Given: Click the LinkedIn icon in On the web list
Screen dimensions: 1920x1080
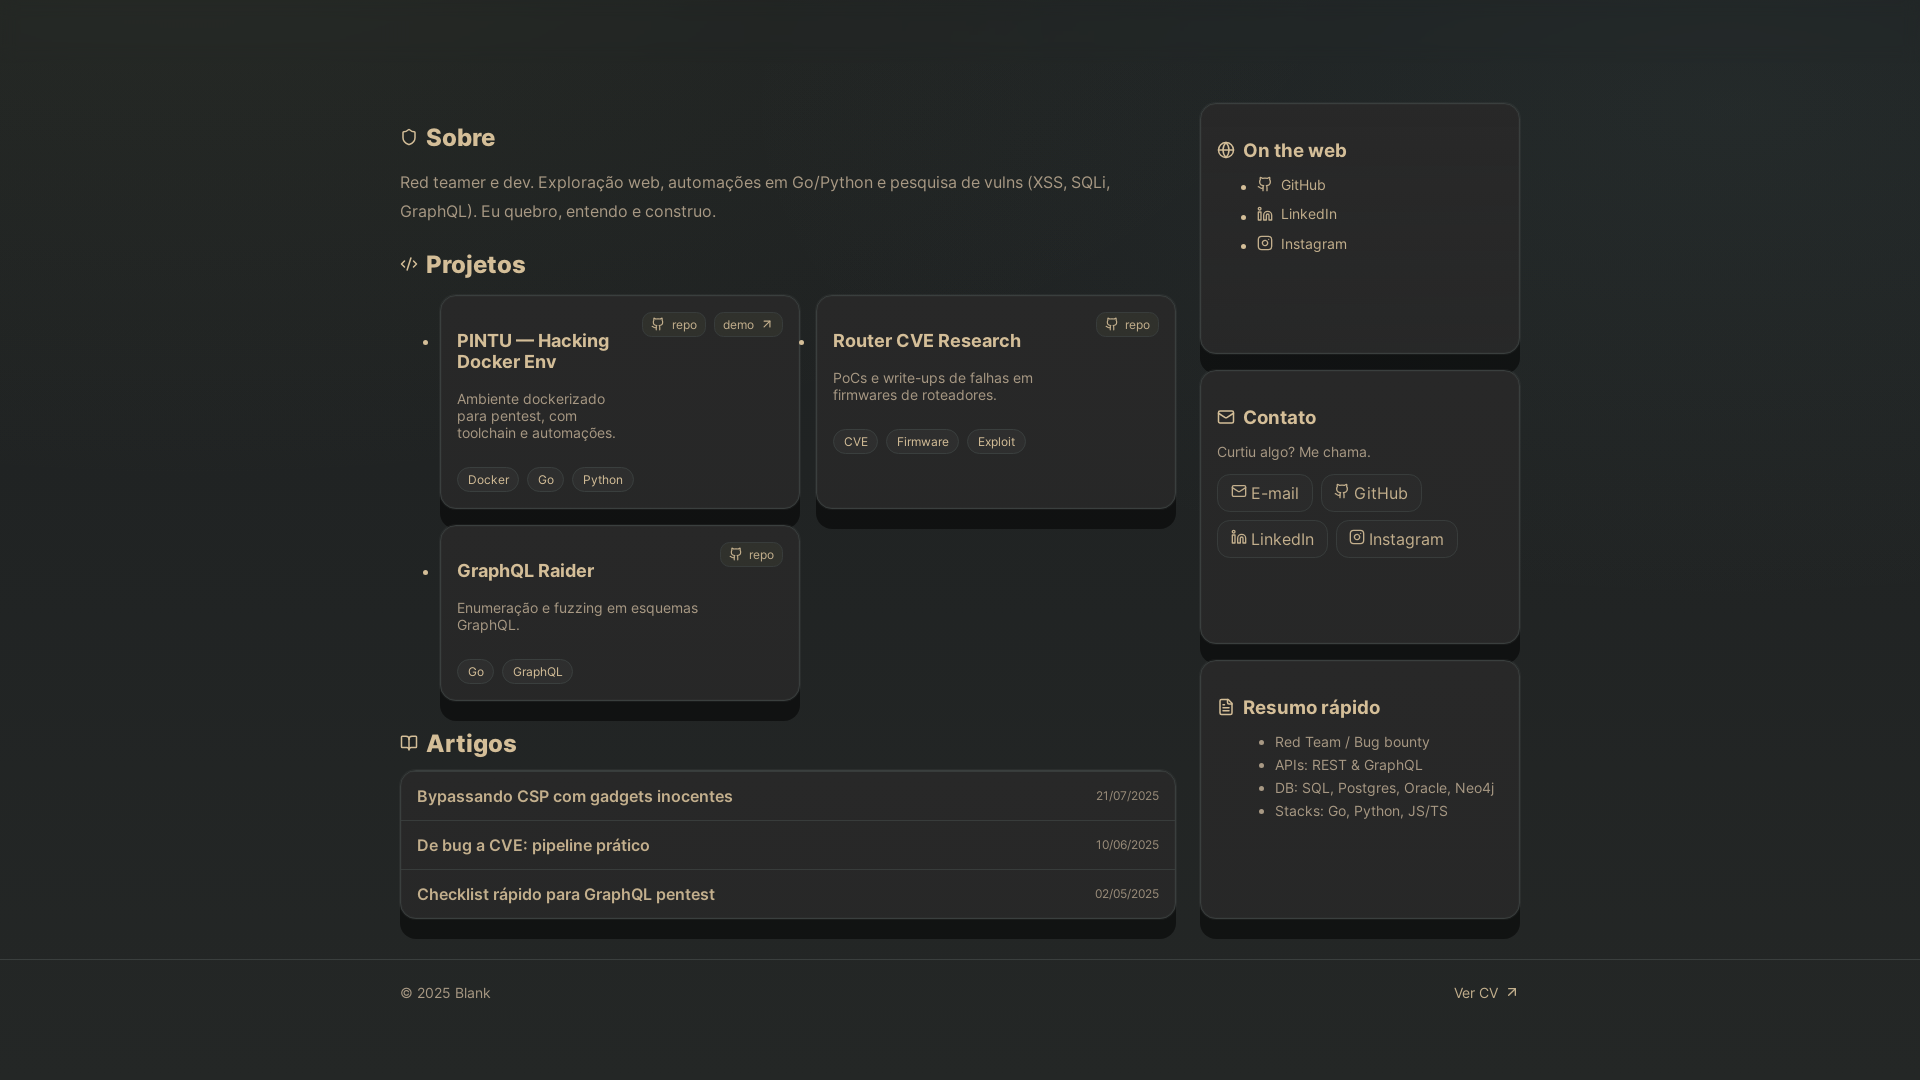Looking at the screenshot, I should click(x=1265, y=214).
